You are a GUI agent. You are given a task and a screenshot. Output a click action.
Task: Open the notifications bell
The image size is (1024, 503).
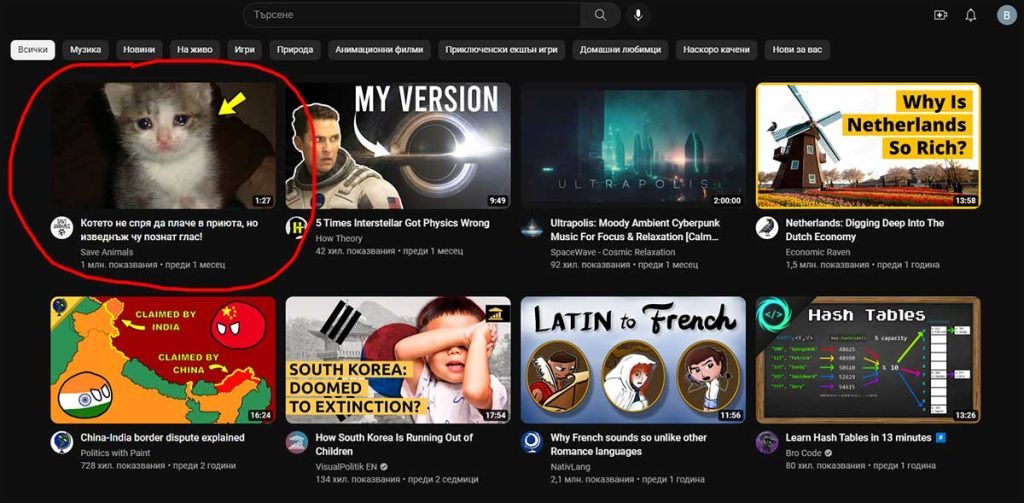[x=970, y=15]
